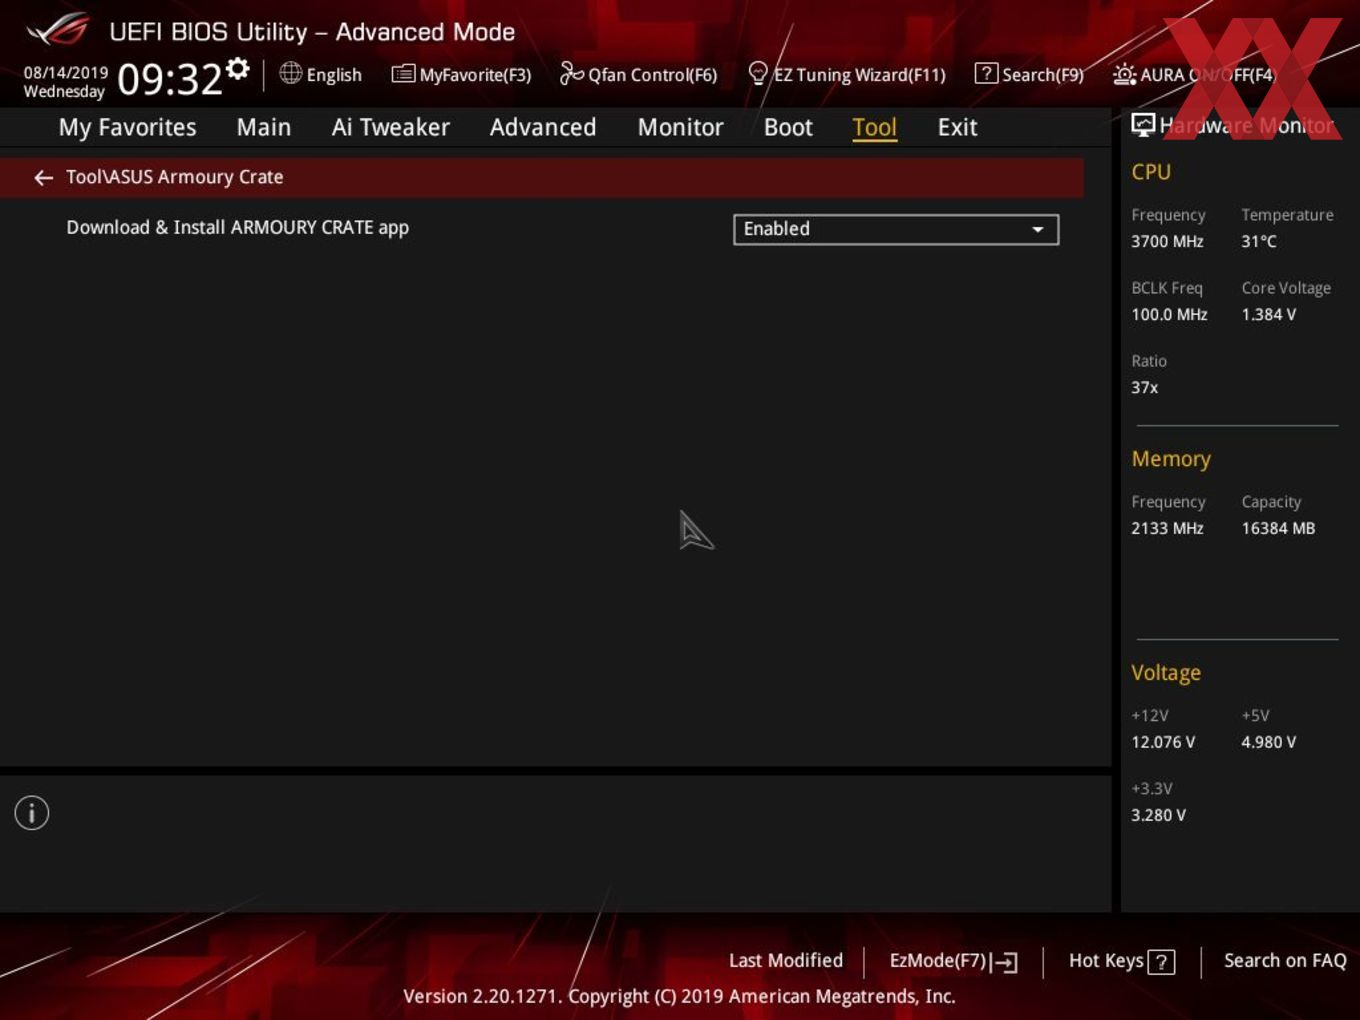Click the Memory section heading
1360x1020 pixels.
tap(1171, 459)
